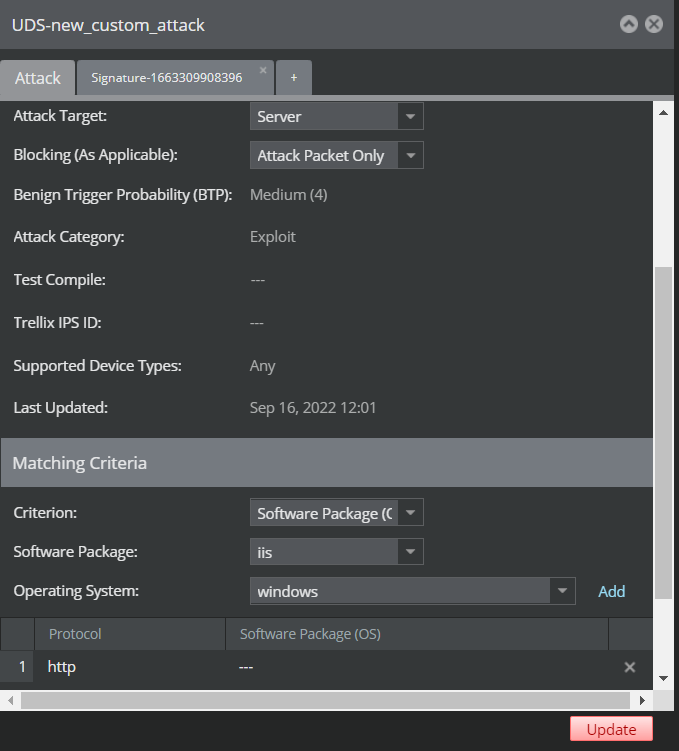Switch to the Attack tab
The height and width of the screenshot is (751, 679).
[38, 78]
